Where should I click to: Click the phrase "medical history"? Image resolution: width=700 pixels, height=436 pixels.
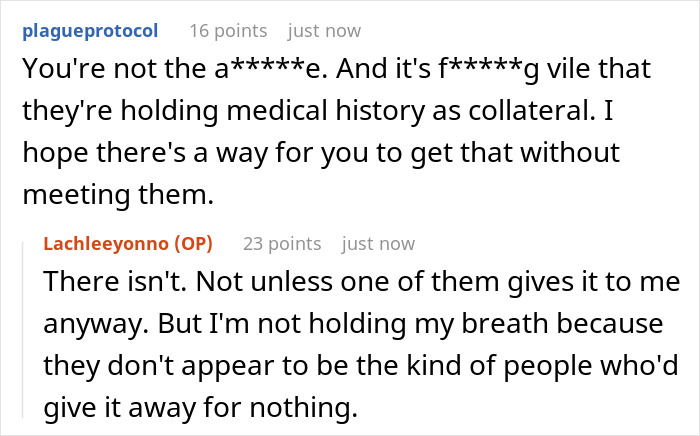pyautogui.click(x=325, y=111)
